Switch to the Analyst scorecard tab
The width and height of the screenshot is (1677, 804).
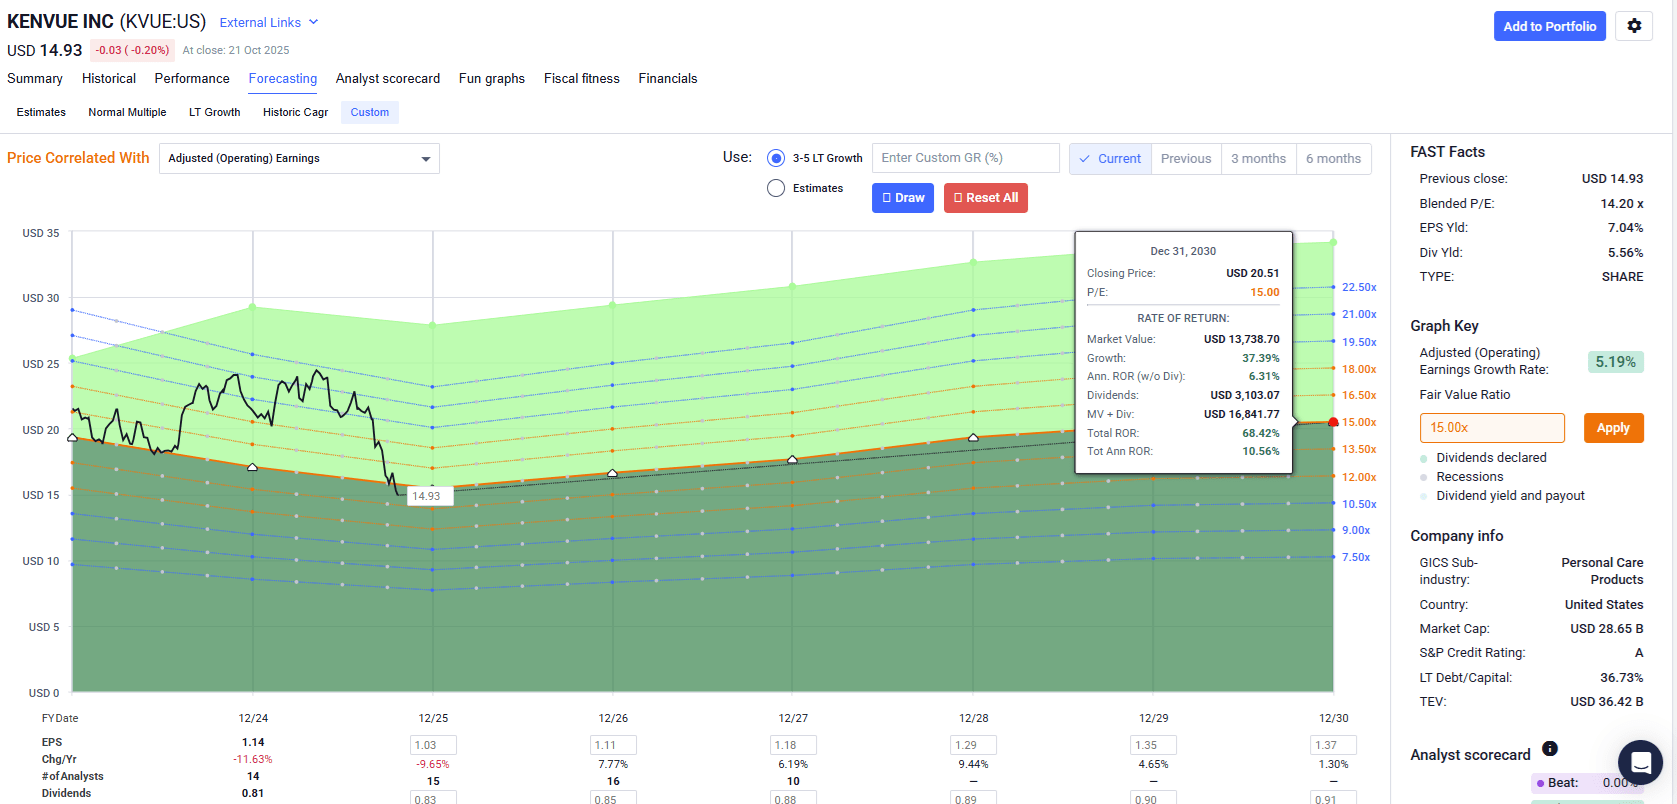pyautogui.click(x=387, y=79)
